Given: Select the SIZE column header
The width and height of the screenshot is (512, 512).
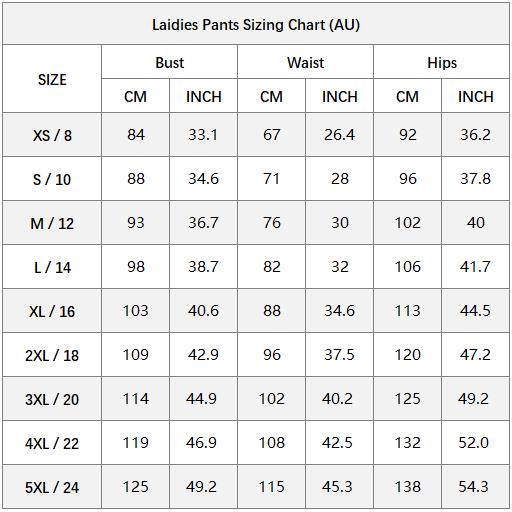Looking at the screenshot, I should tap(52, 79).
